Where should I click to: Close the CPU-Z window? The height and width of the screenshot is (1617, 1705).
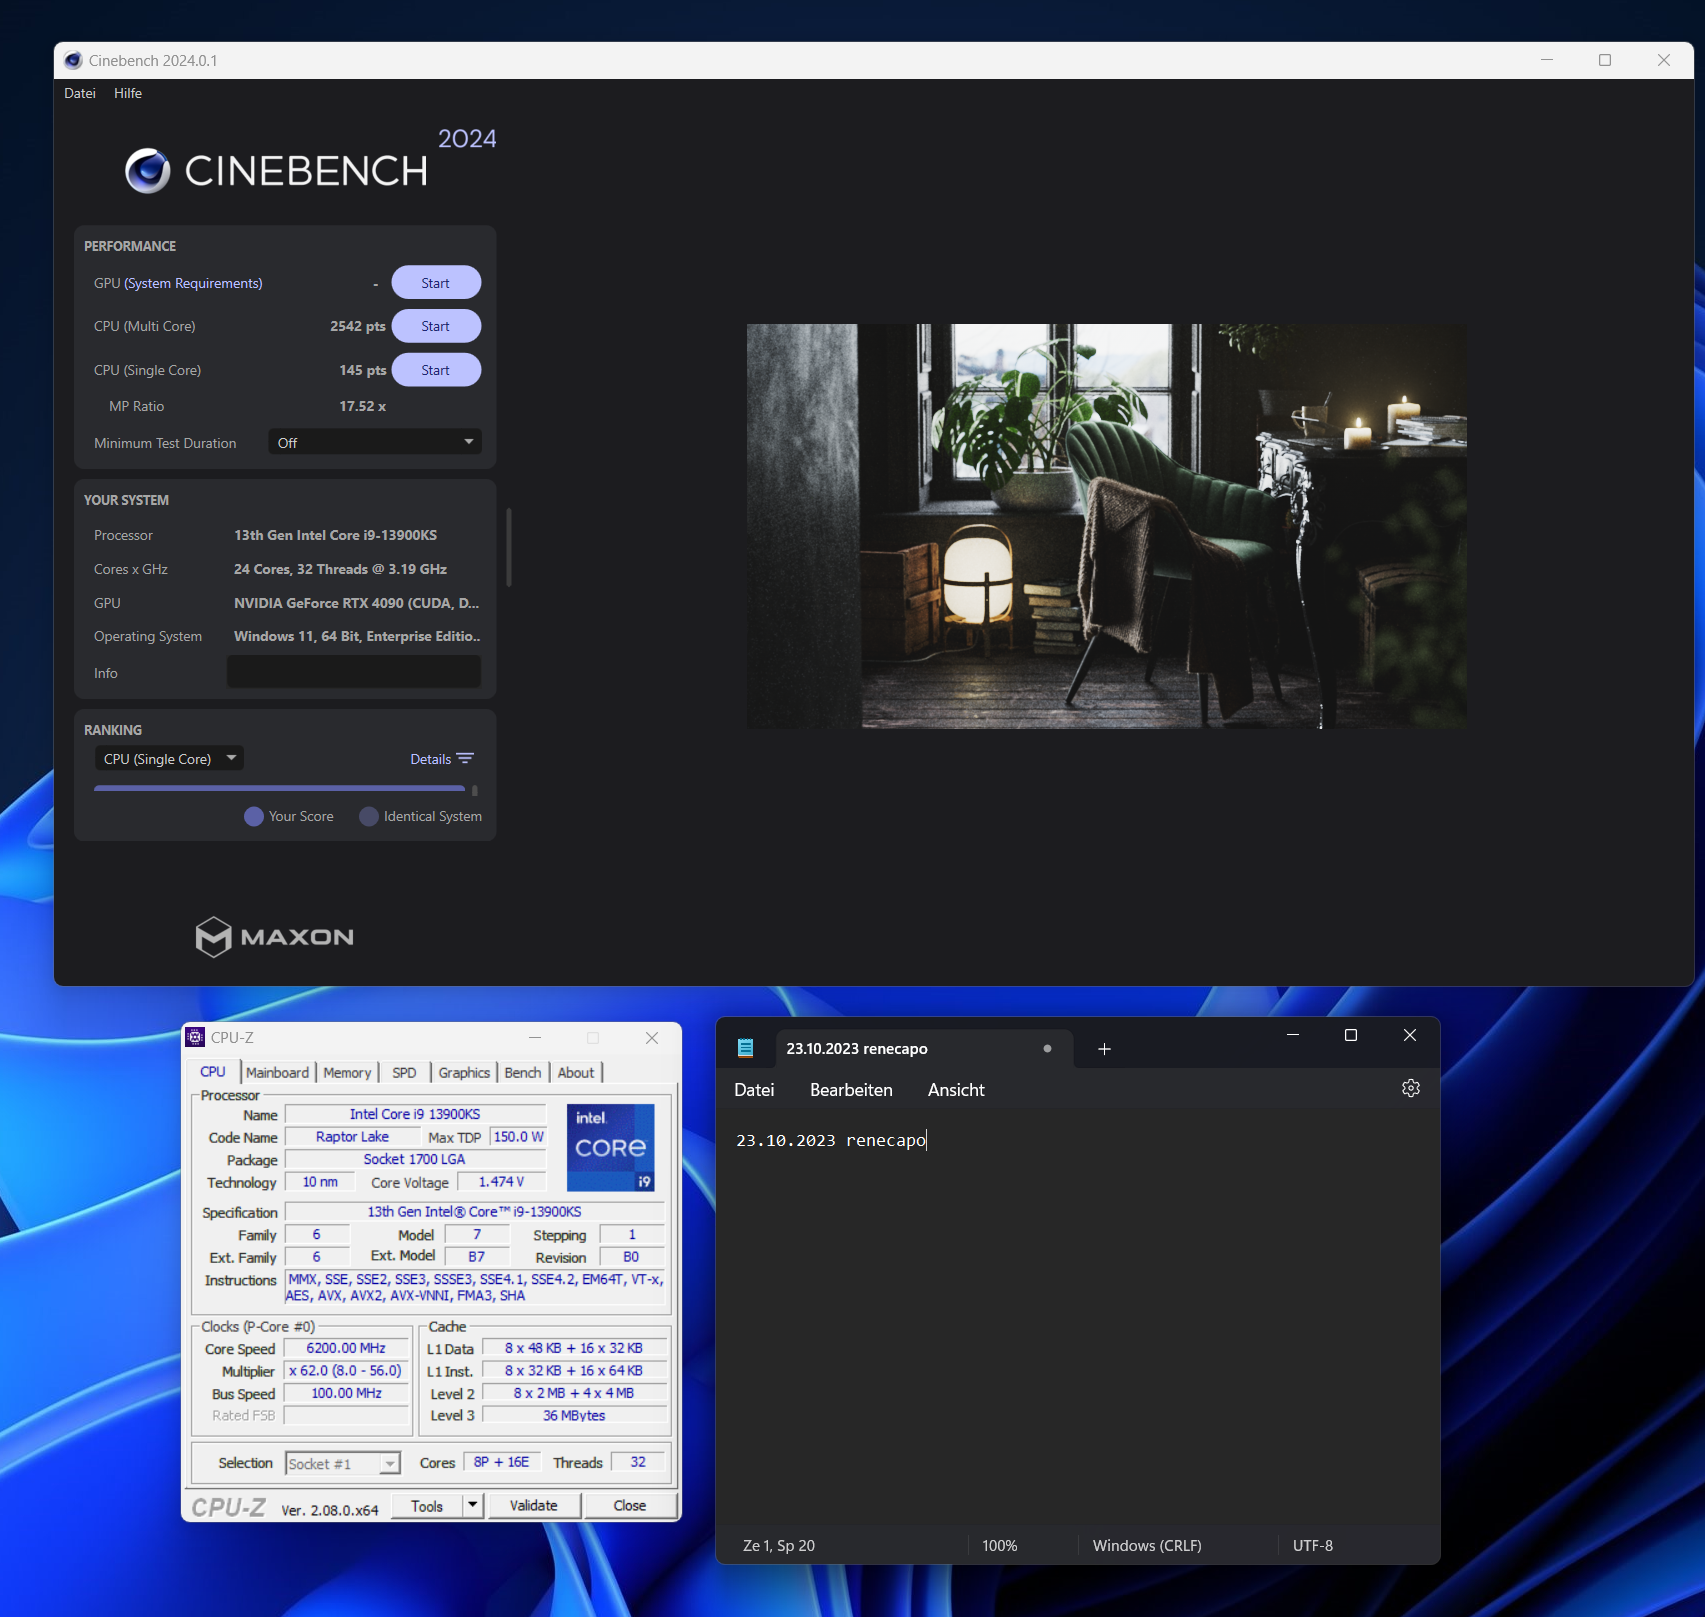(652, 1038)
